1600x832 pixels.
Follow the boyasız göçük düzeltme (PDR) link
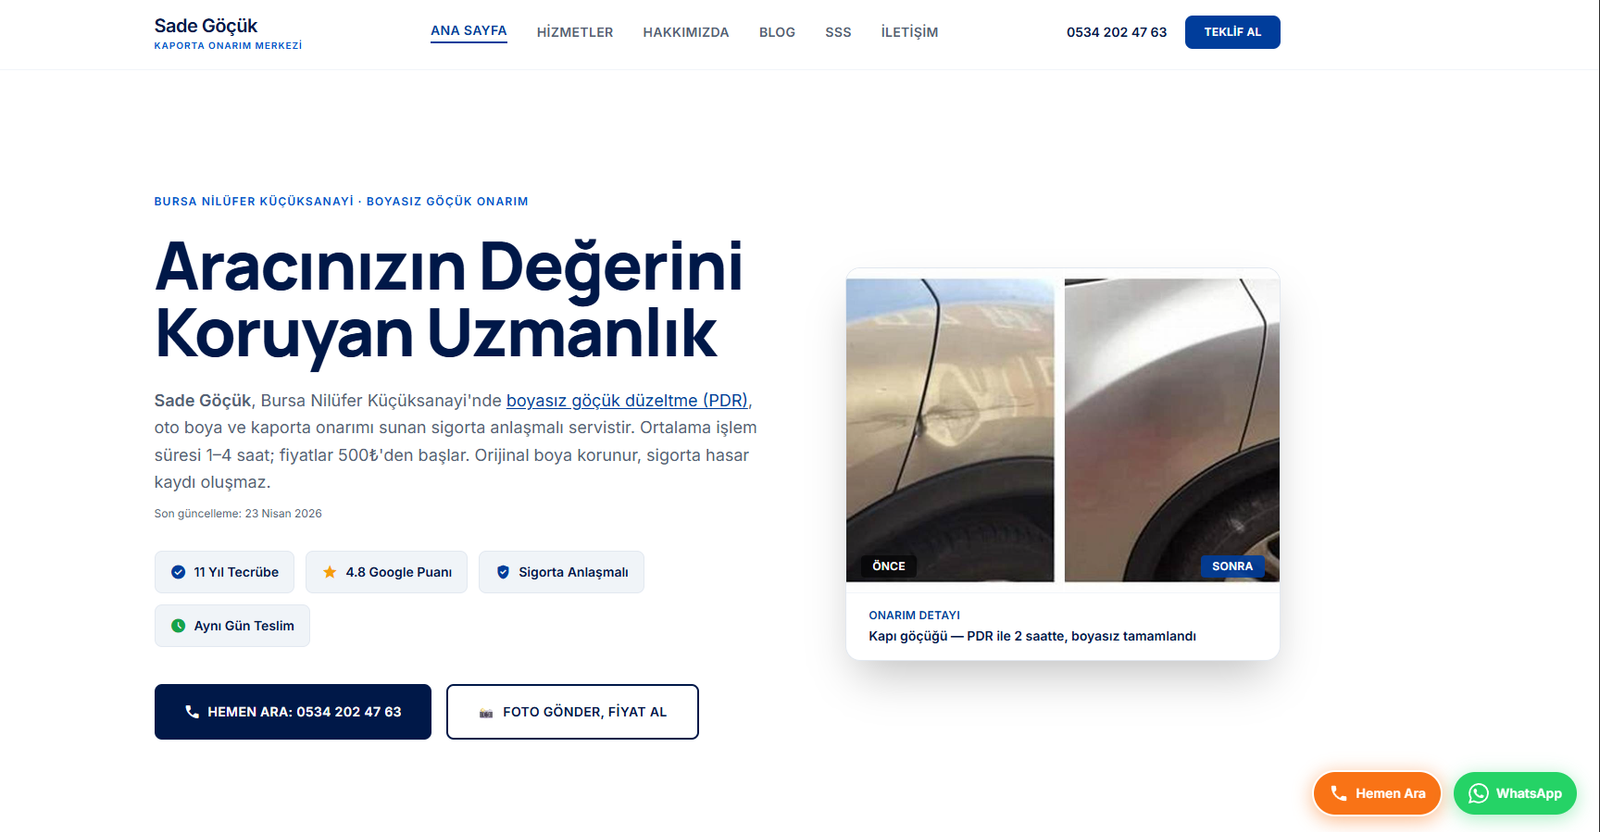coord(627,400)
